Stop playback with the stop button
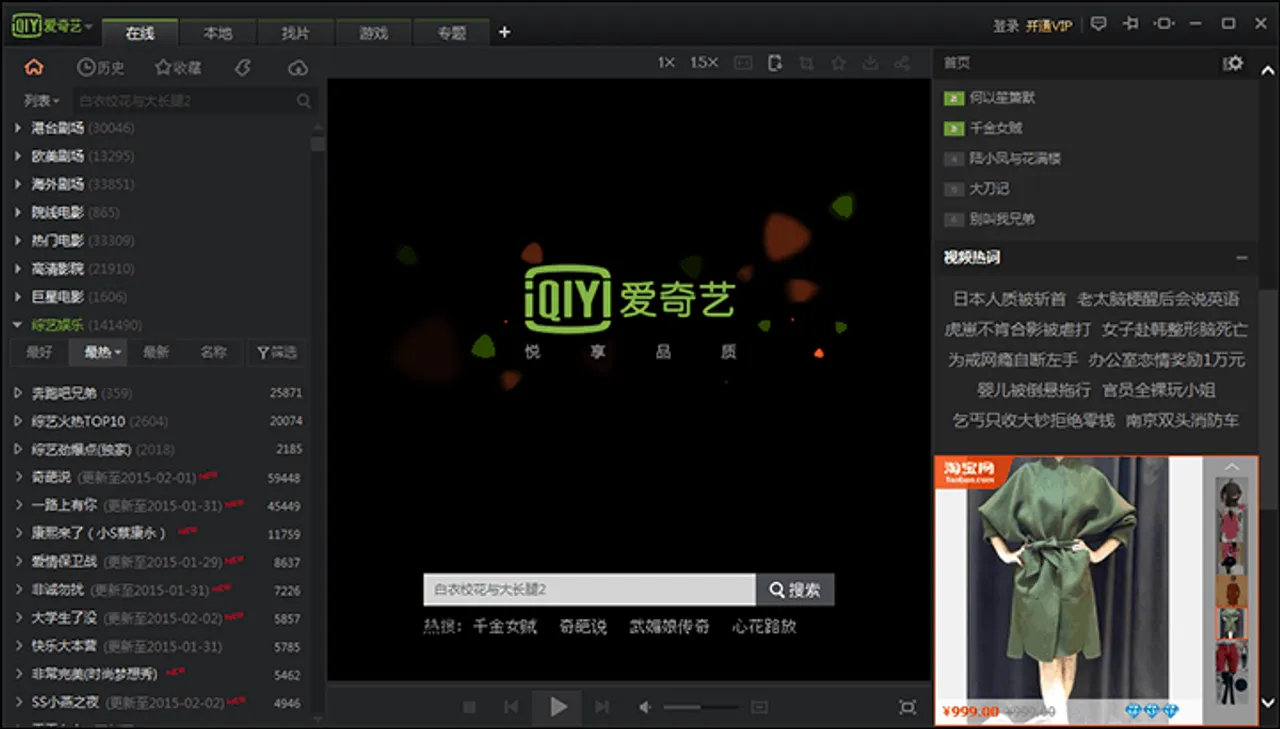Image resolution: width=1280 pixels, height=729 pixels. 469,707
